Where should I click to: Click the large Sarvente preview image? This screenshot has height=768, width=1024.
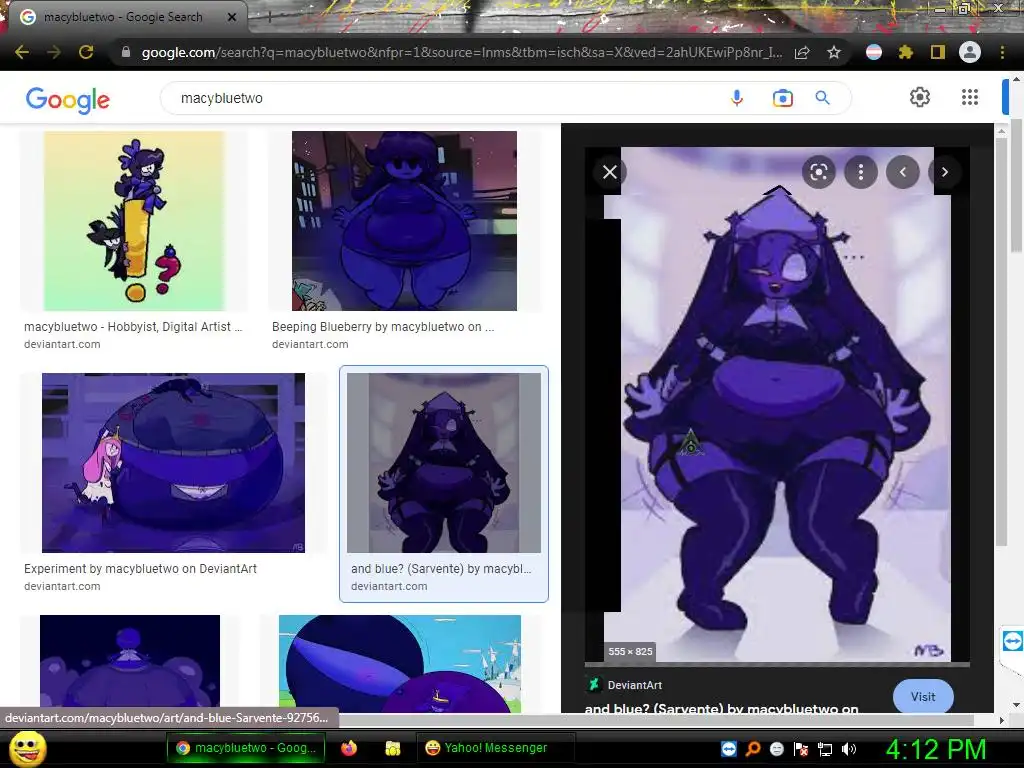point(777,405)
